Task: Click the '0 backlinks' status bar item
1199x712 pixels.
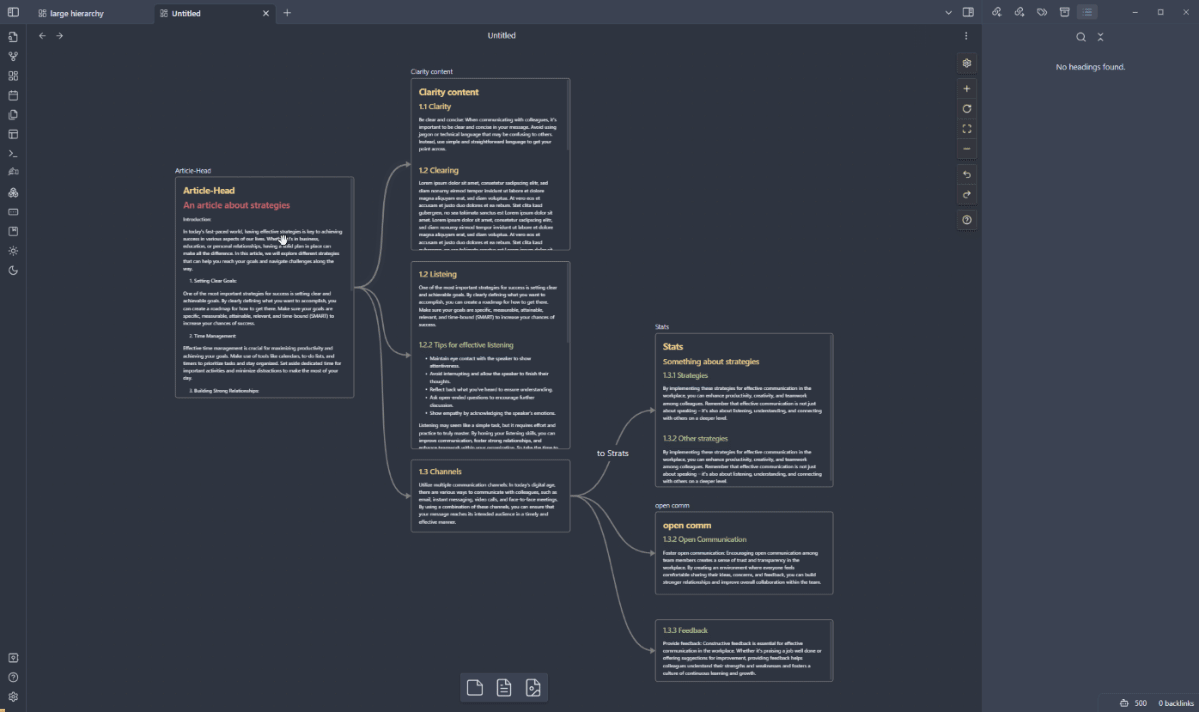Action: (1175, 704)
